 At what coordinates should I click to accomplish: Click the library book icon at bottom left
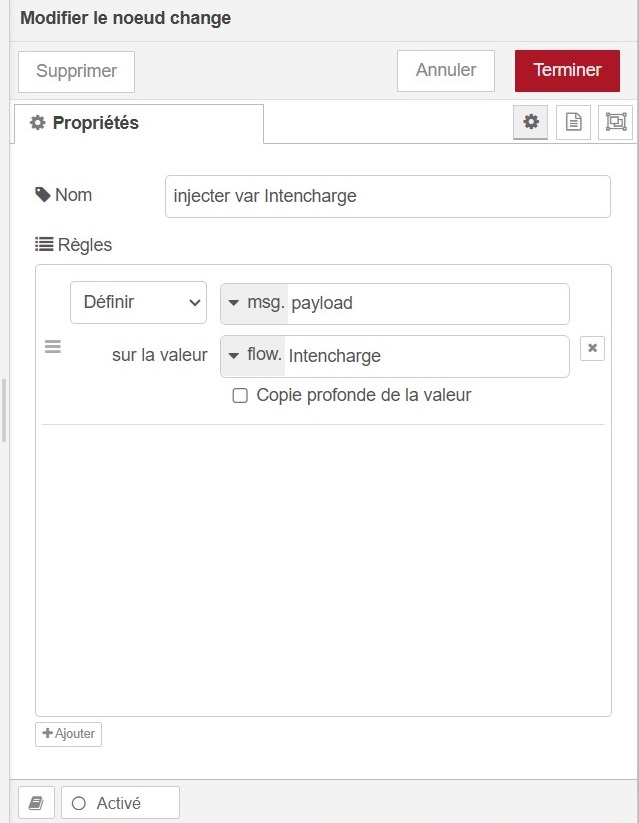(x=36, y=801)
